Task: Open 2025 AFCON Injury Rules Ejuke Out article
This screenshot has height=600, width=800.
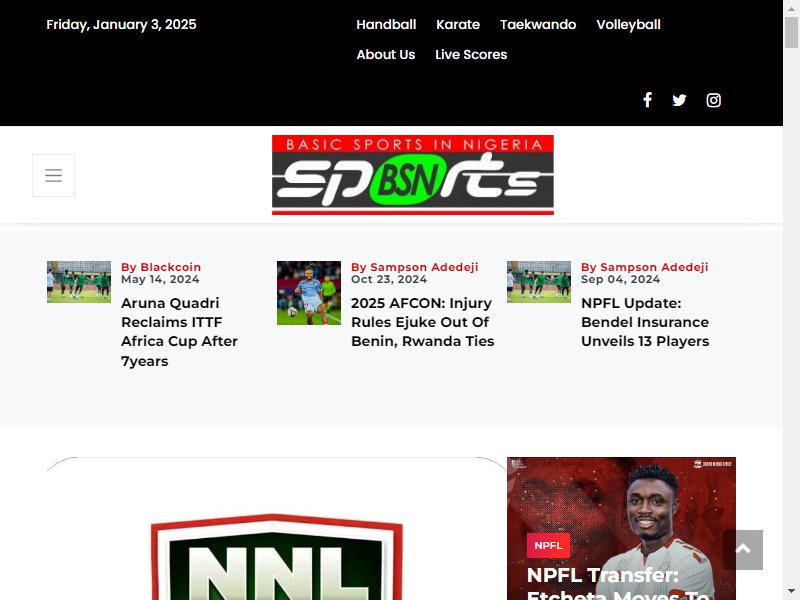Action: 422,322
